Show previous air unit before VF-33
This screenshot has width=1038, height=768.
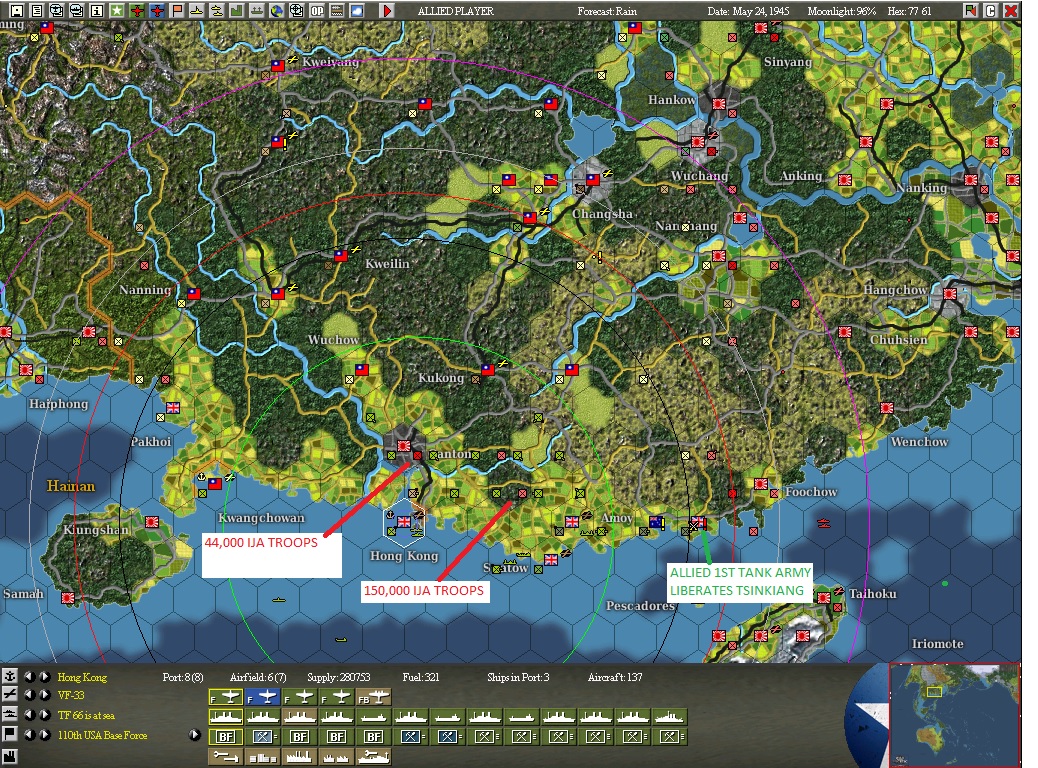tap(29, 695)
